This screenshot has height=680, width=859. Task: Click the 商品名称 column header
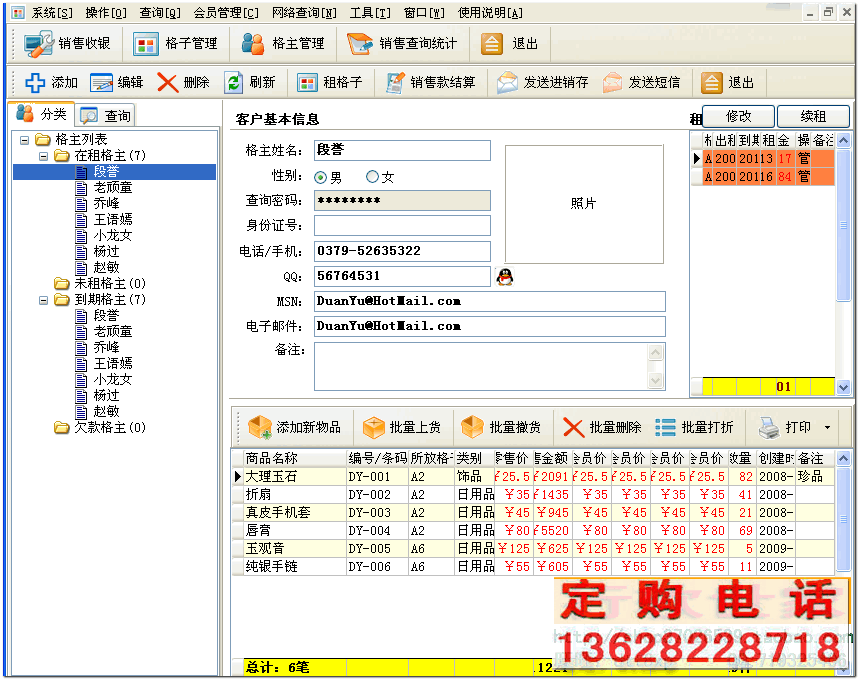coord(294,459)
